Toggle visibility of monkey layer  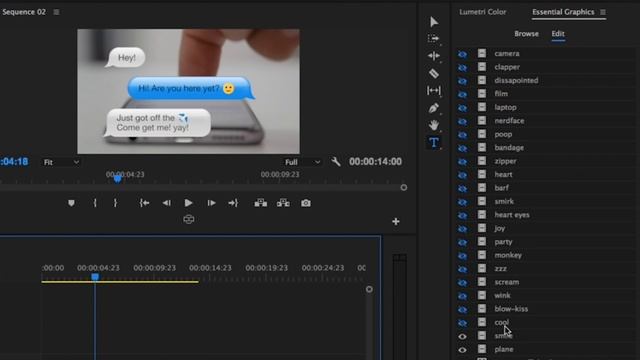(462, 256)
